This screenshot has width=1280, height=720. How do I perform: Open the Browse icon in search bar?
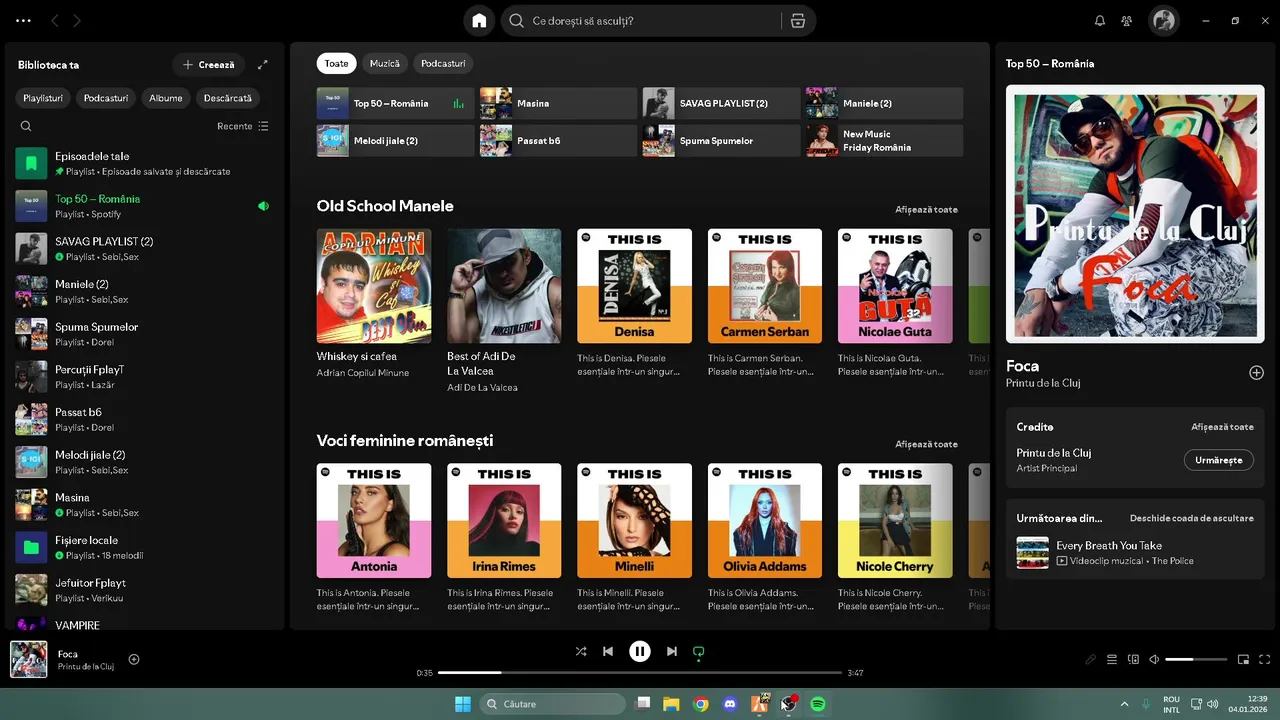pyautogui.click(x=797, y=20)
